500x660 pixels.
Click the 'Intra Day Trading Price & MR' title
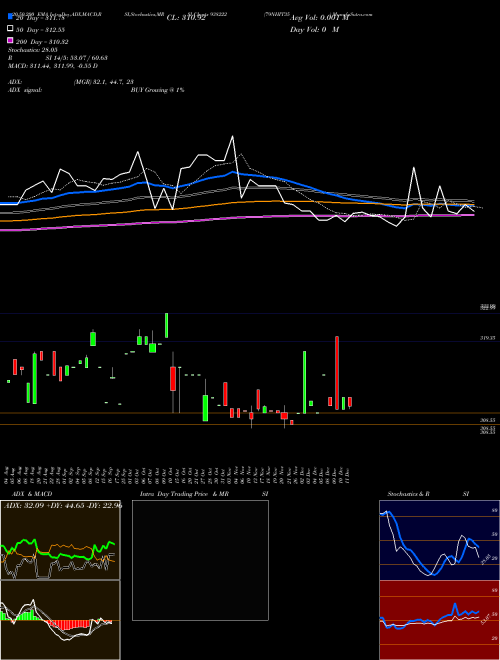[184, 494]
